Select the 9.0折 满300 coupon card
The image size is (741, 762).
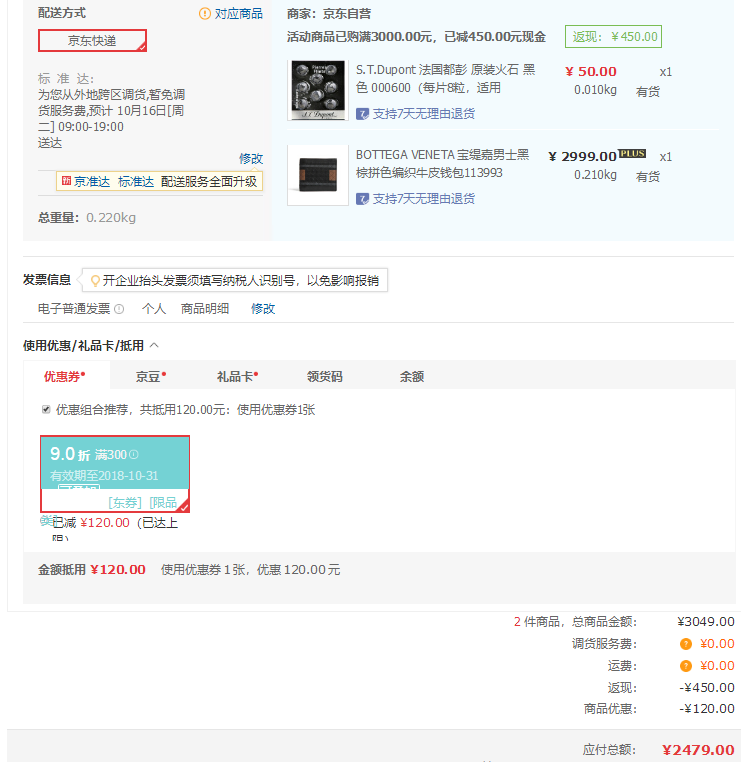pyautogui.click(x=115, y=474)
